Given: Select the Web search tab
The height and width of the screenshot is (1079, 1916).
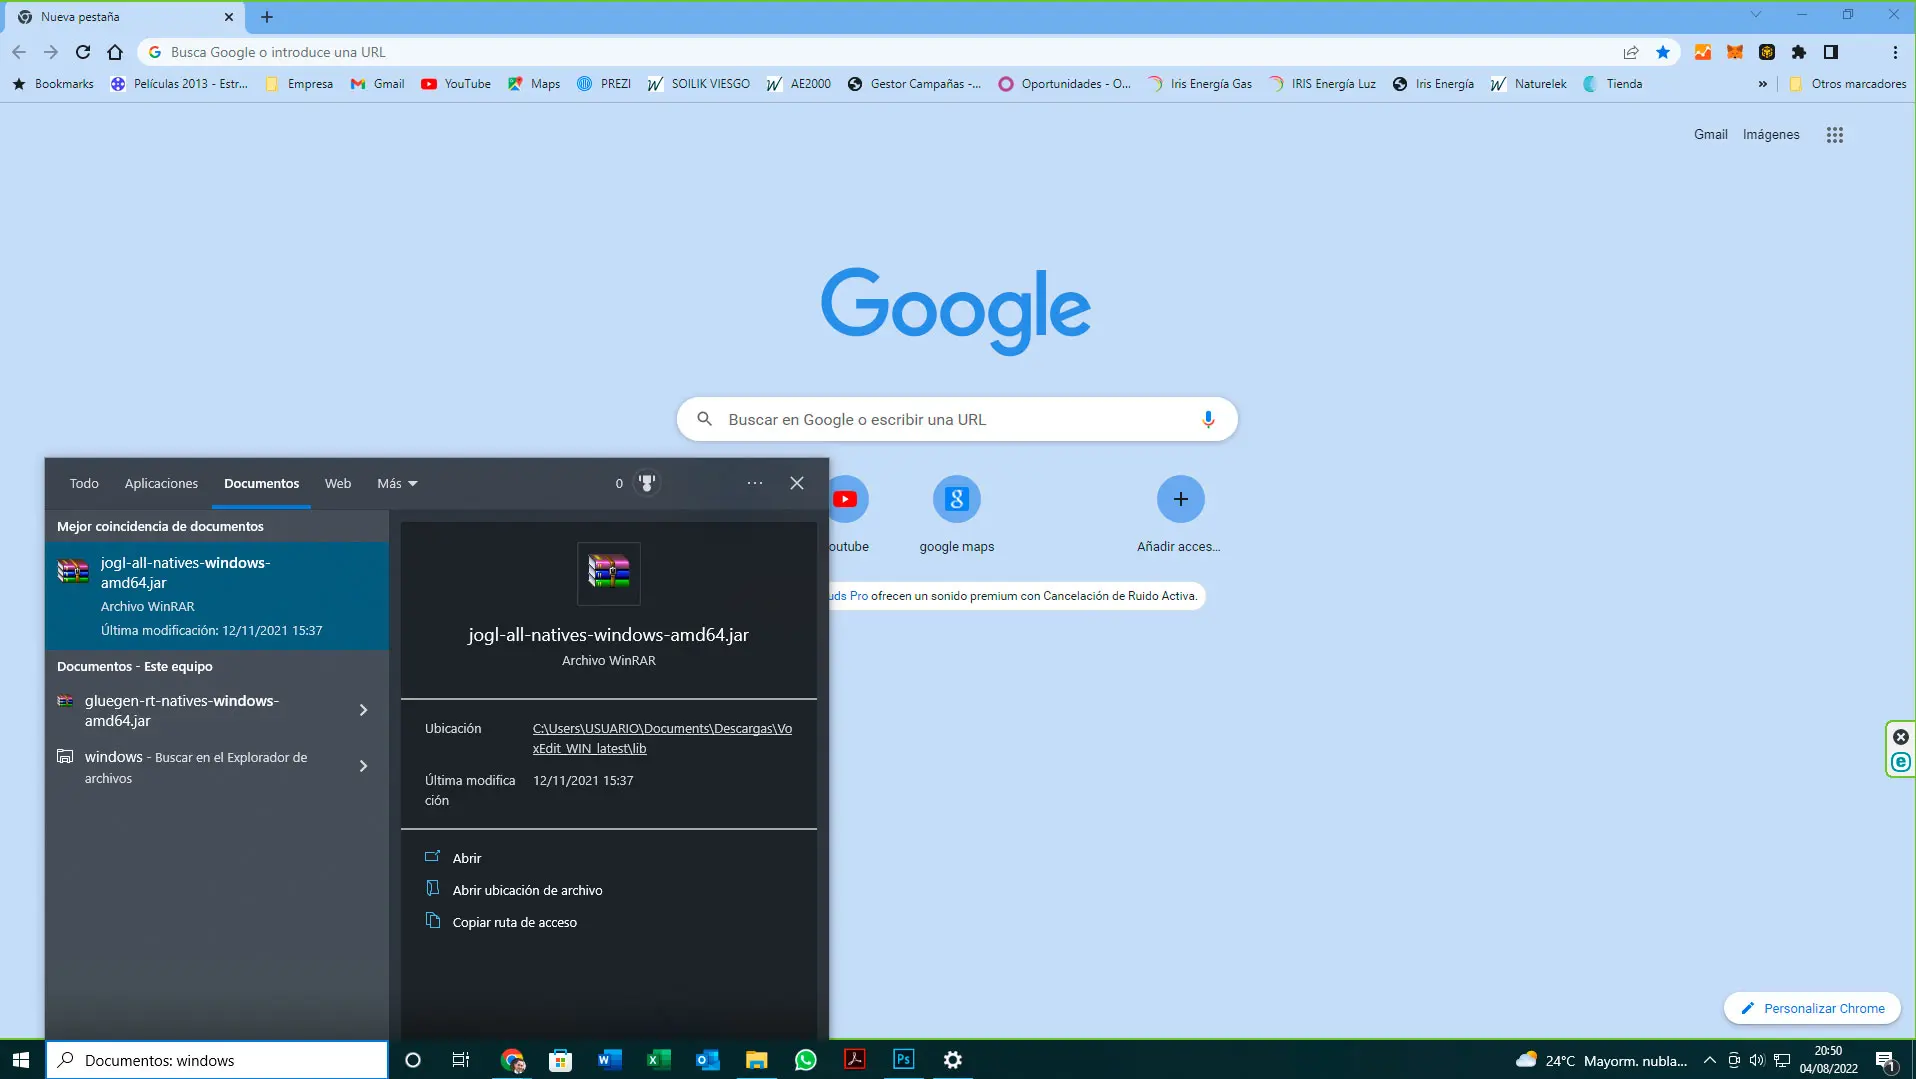Looking at the screenshot, I should point(338,483).
